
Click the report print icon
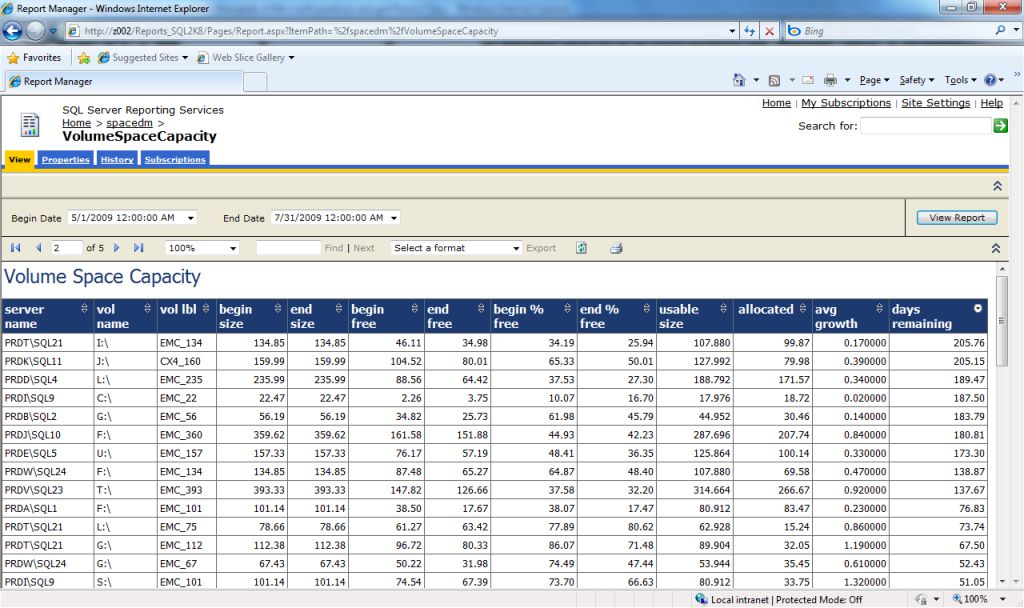click(616, 248)
